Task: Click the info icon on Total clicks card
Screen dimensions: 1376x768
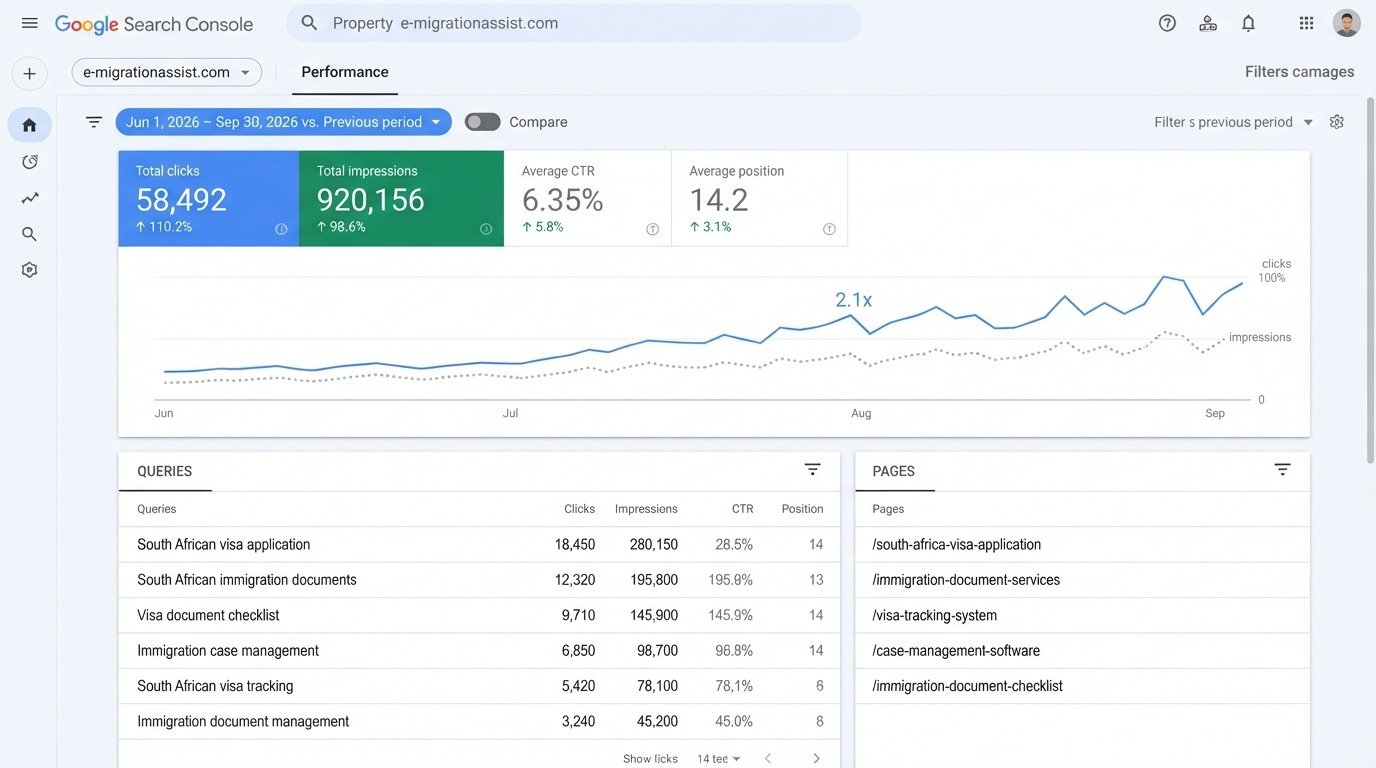Action: [281, 229]
